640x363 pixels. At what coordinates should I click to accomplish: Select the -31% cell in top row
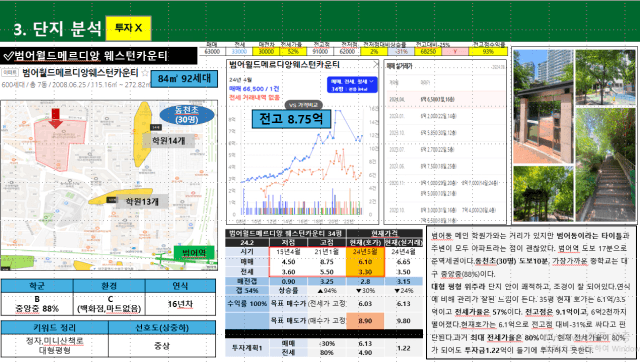[401, 51]
